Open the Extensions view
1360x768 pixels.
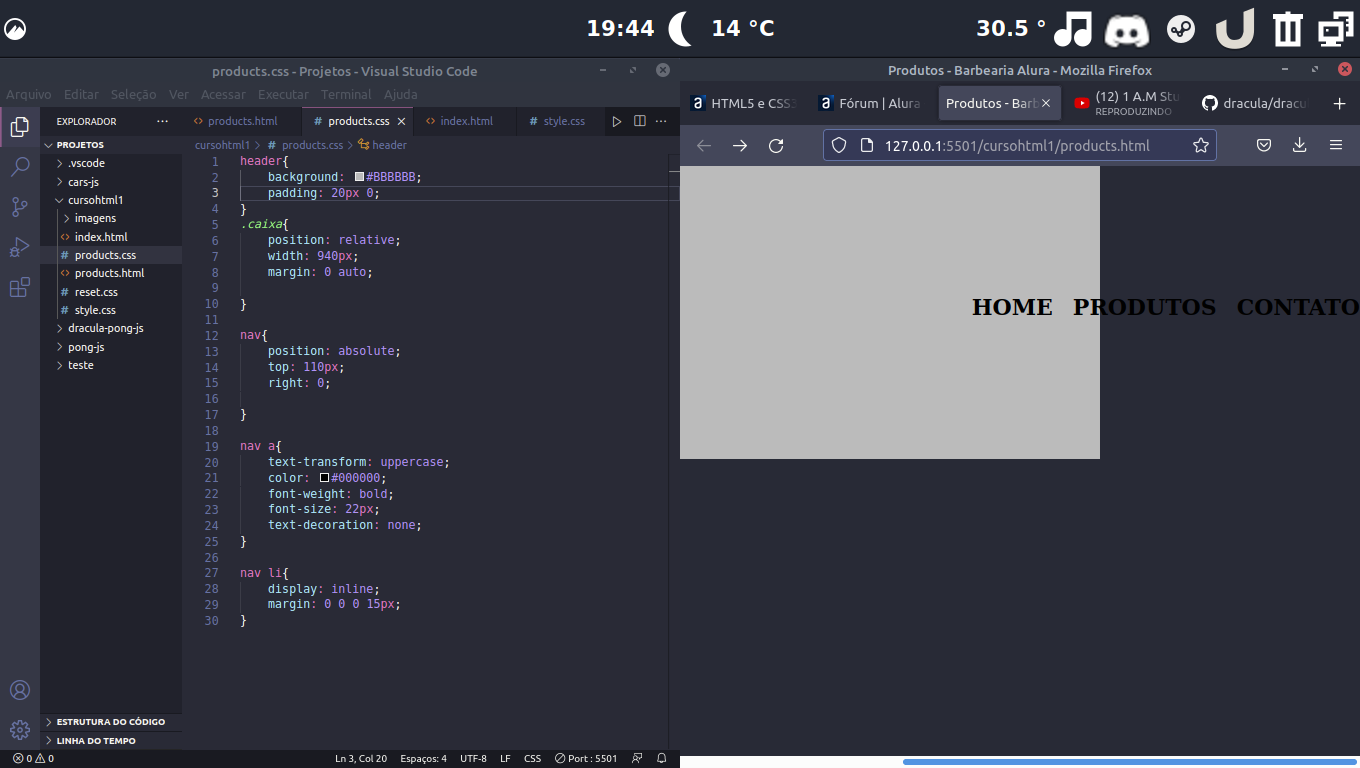point(19,288)
